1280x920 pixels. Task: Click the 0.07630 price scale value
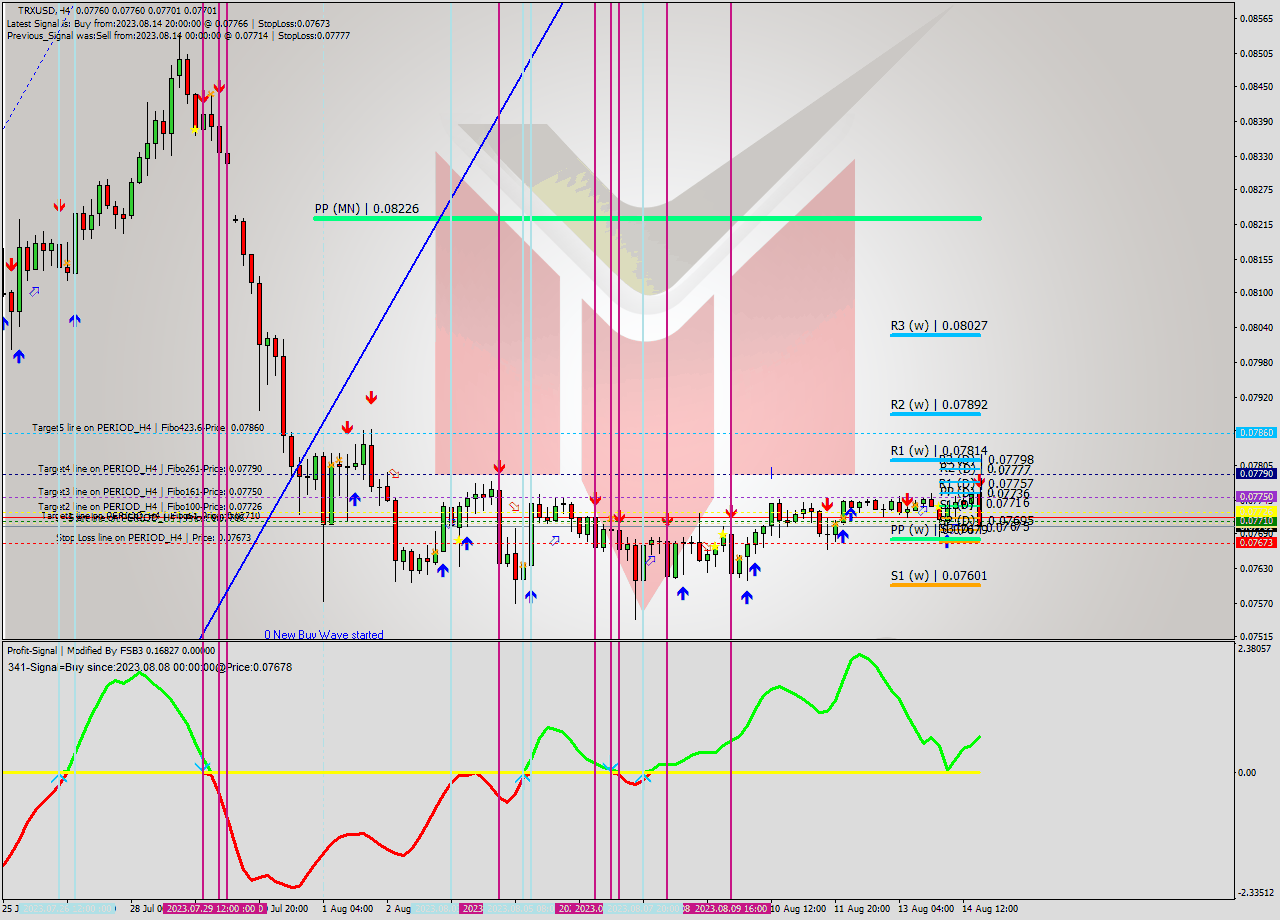[1256, 569]
